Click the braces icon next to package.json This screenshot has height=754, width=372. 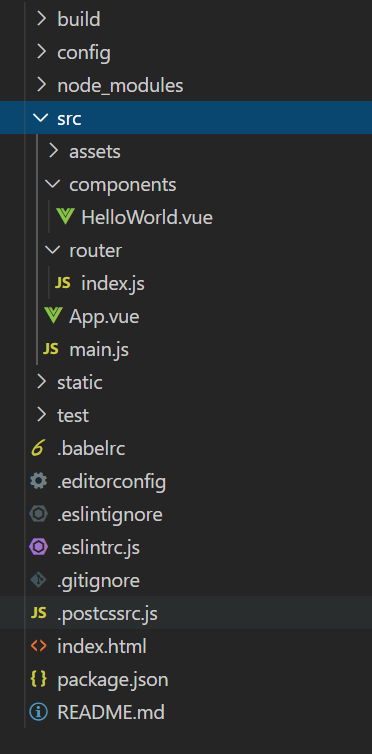[x=38, y=679]
